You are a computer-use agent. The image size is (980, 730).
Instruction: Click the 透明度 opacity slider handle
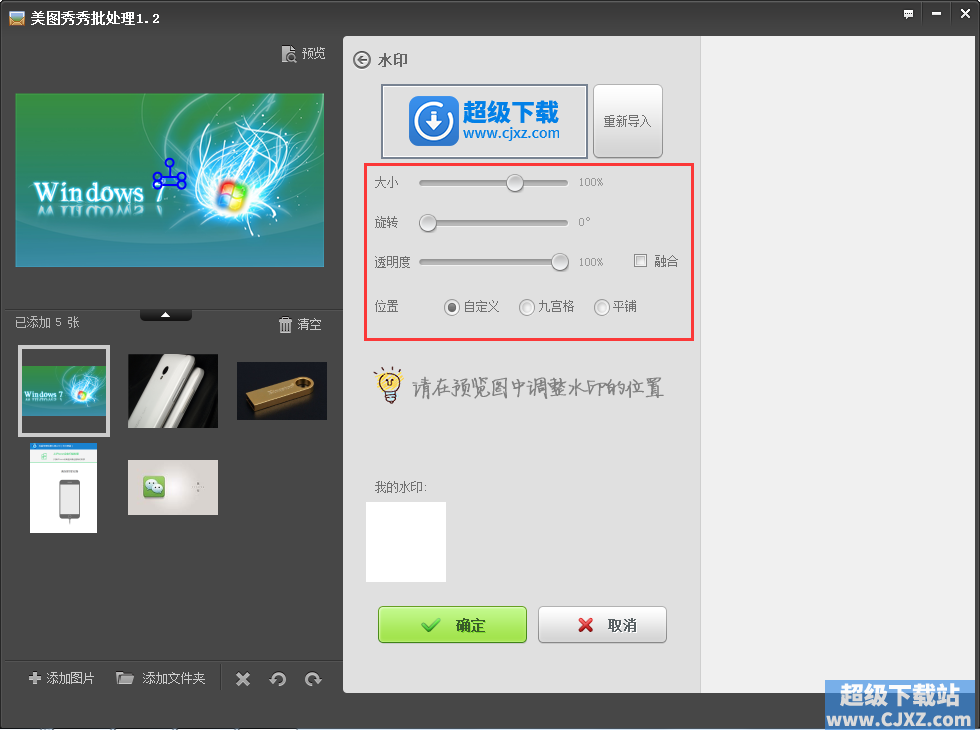(x=560, y=262)
